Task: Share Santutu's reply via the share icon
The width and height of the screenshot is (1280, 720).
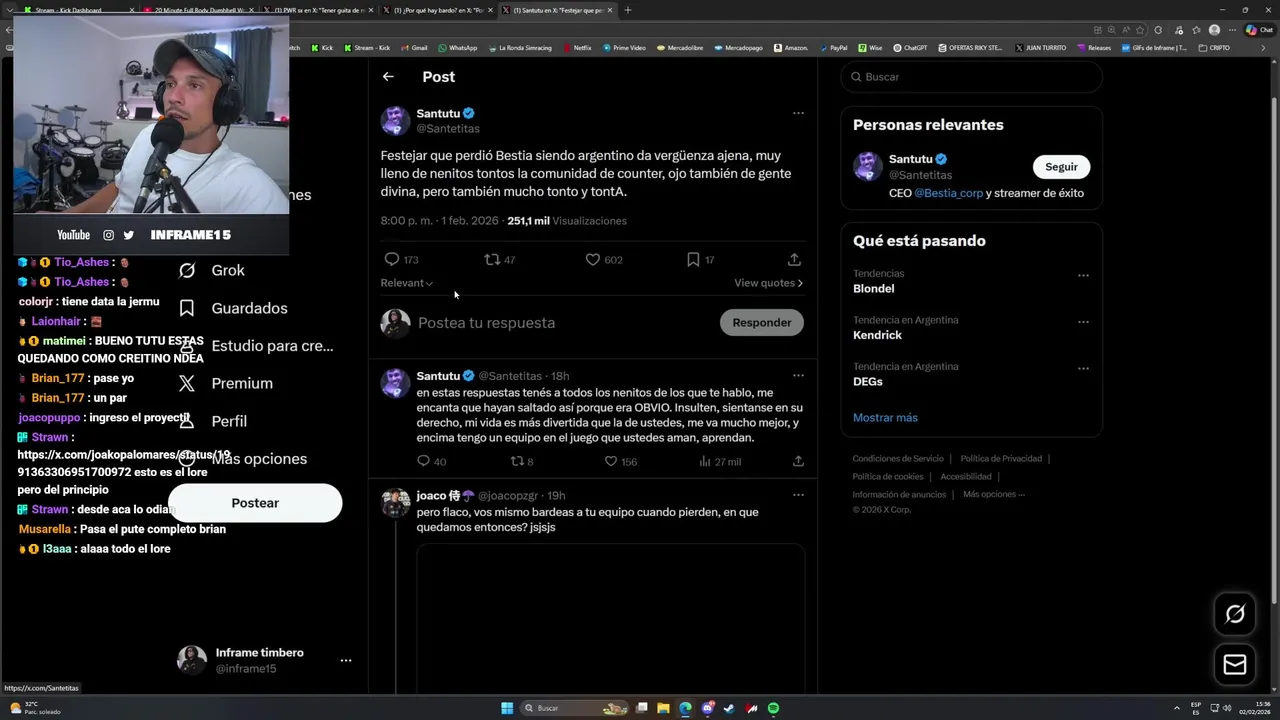Action: [x=798, y=461]
